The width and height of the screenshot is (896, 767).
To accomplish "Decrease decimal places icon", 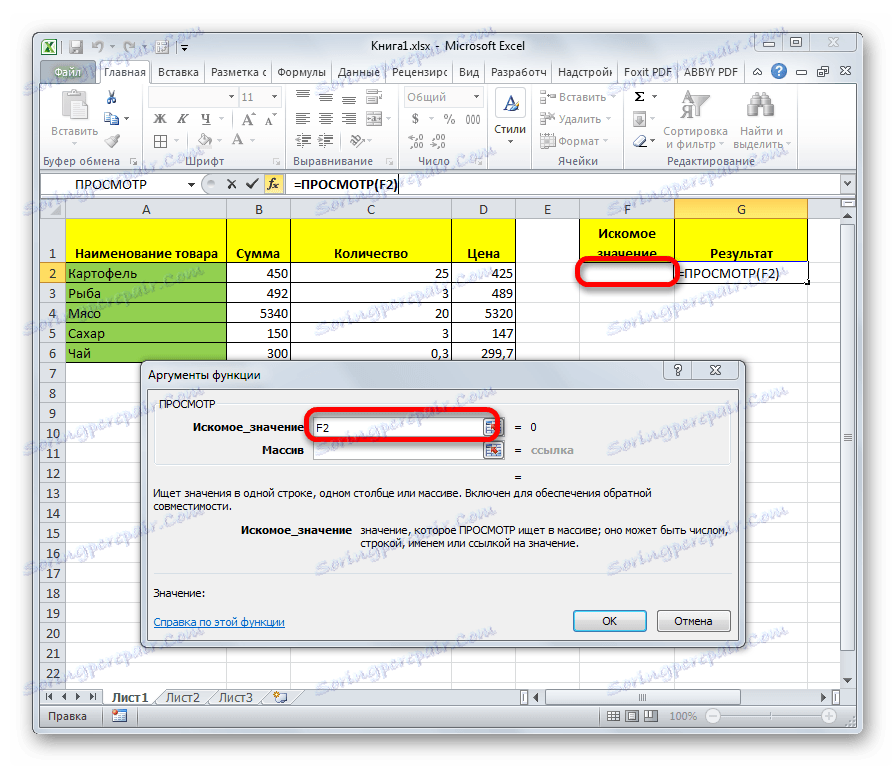I will coord(438,141).
